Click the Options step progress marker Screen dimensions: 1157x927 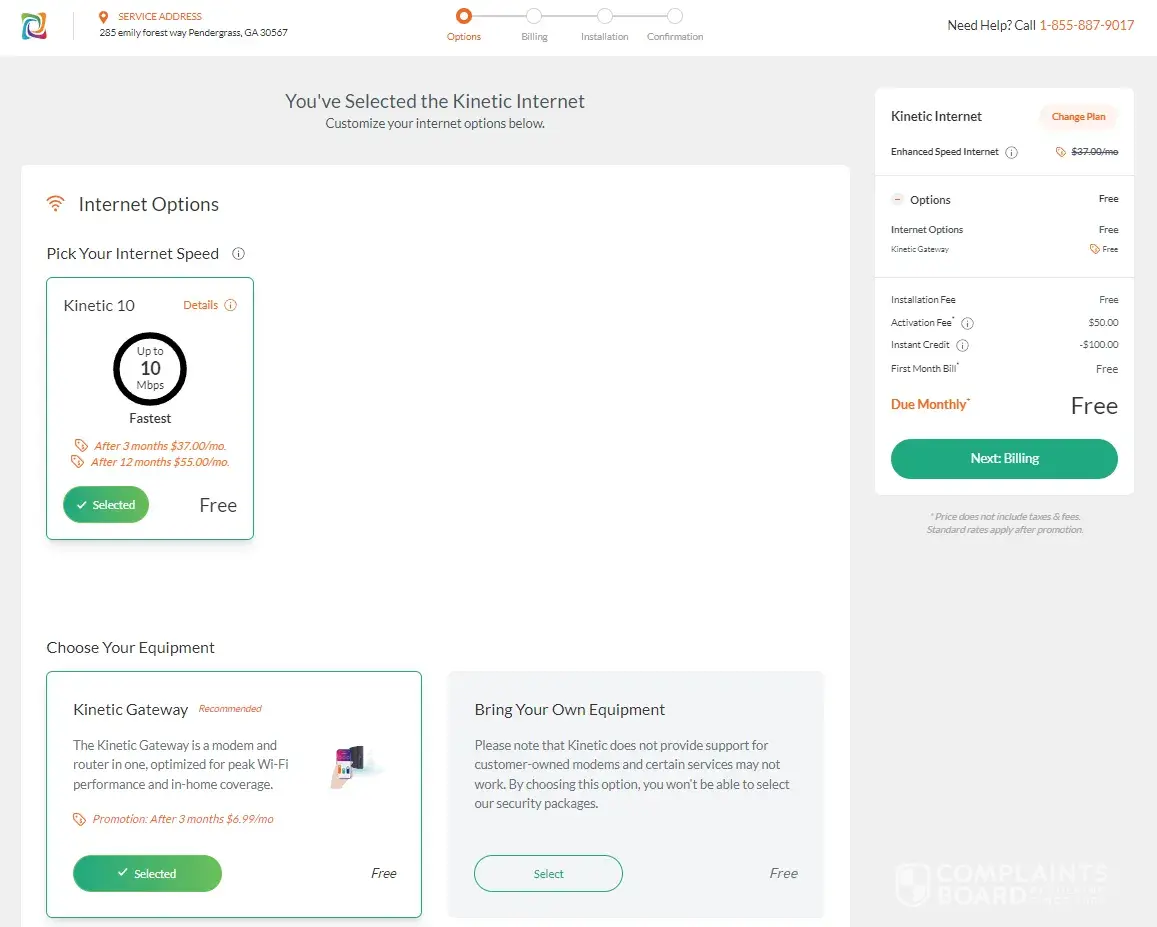(463, 16)
